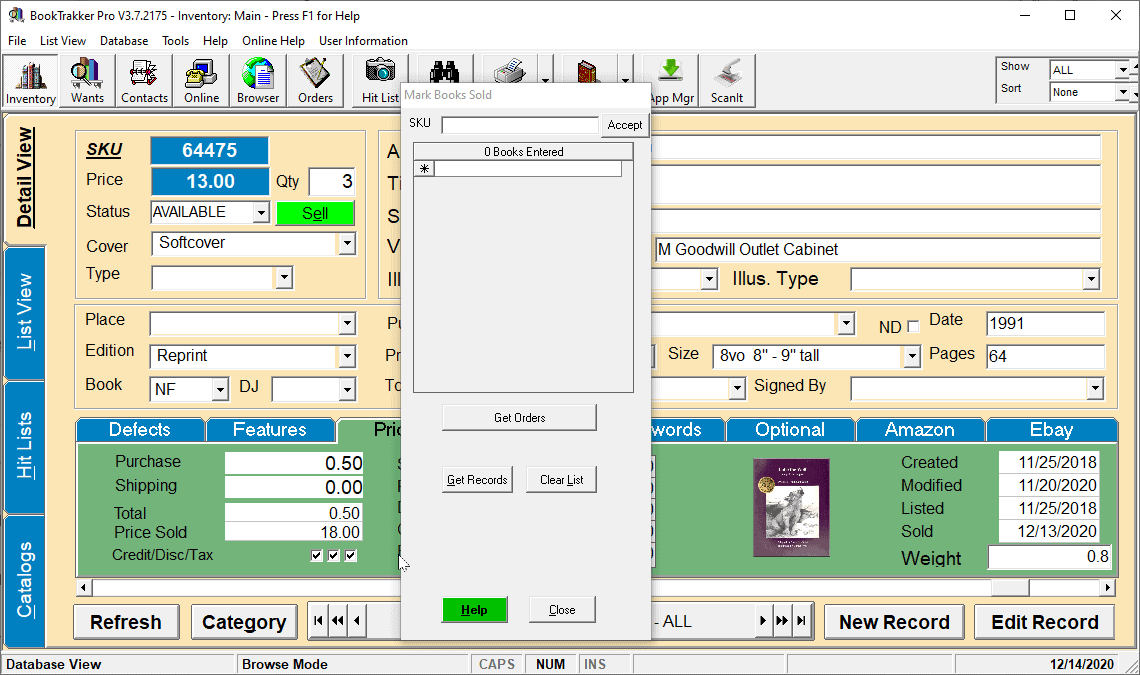Expand the Status AVAILABLE dropdown

tap(261, 212)
